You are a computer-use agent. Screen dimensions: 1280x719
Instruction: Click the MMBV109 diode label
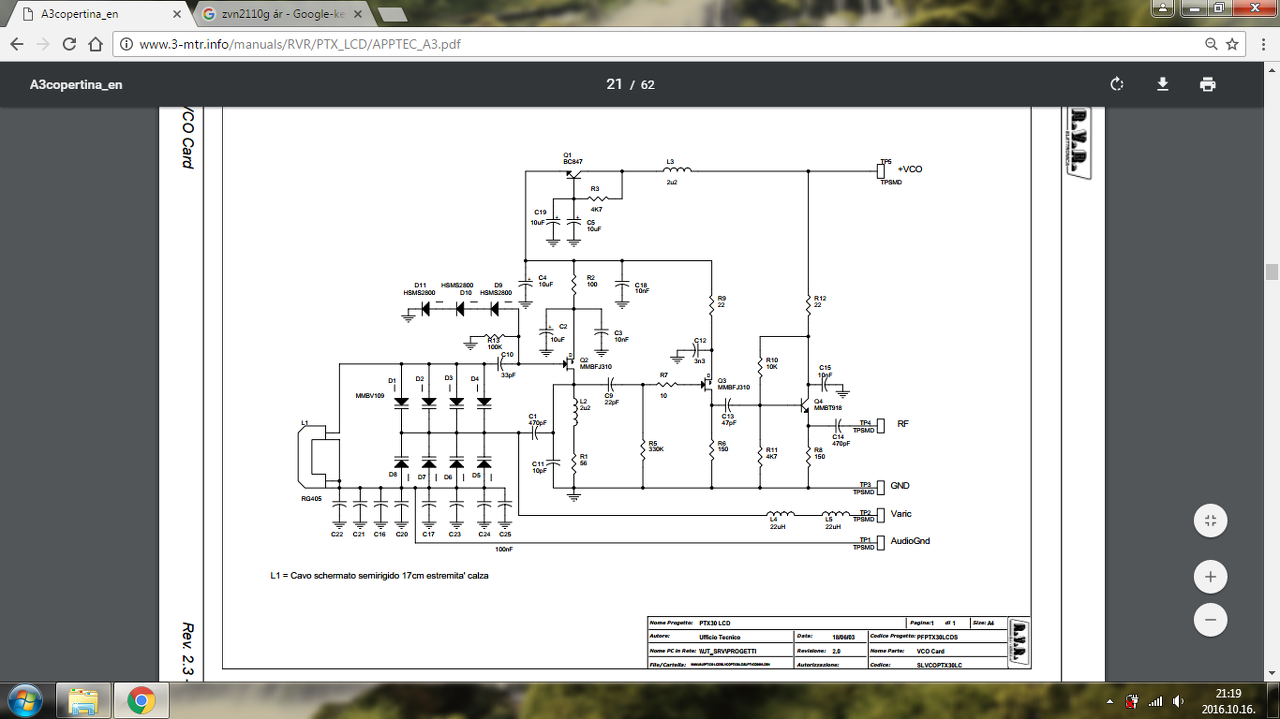coord(370,395)
